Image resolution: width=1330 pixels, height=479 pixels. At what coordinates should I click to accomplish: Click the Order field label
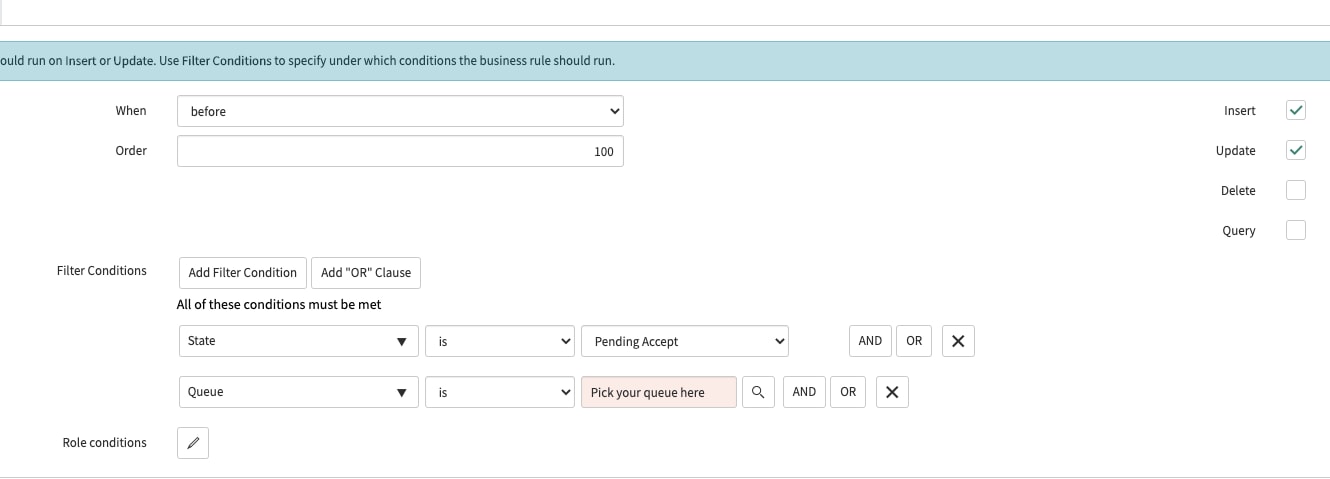point(131,151)
